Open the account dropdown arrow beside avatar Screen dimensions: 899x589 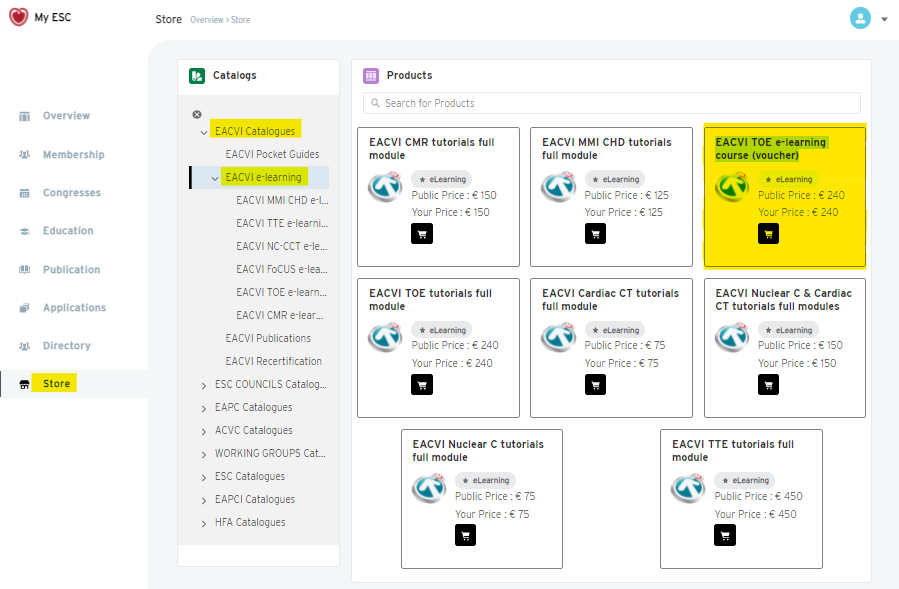coord(885,19)
